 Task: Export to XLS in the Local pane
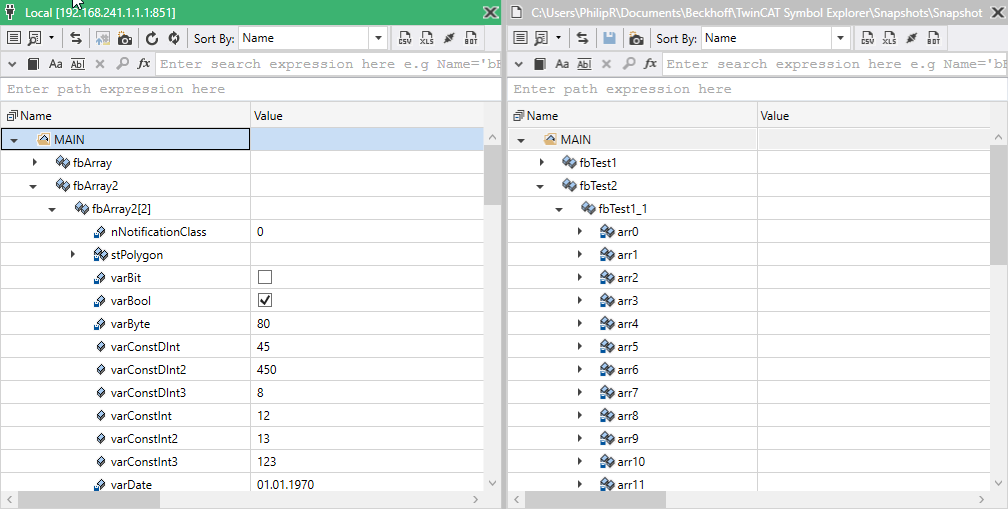click(x=427, y=38)
